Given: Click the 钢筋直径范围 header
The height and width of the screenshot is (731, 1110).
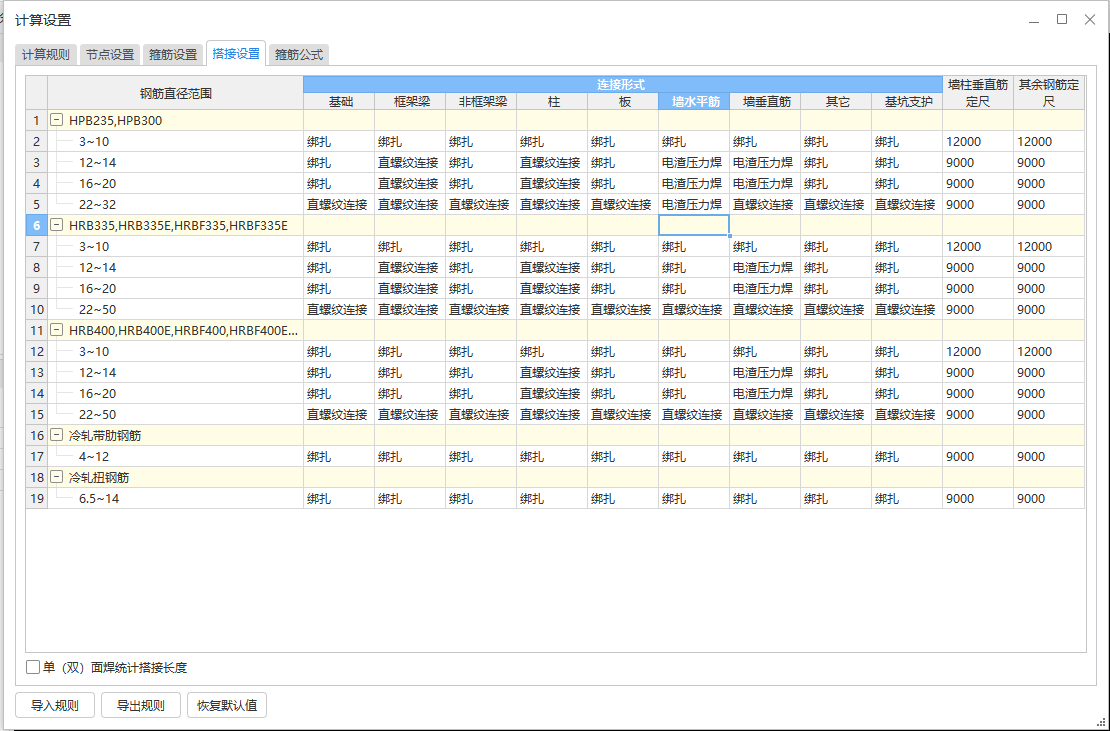Looking at the screenshot, I should (x=176, y=93).
